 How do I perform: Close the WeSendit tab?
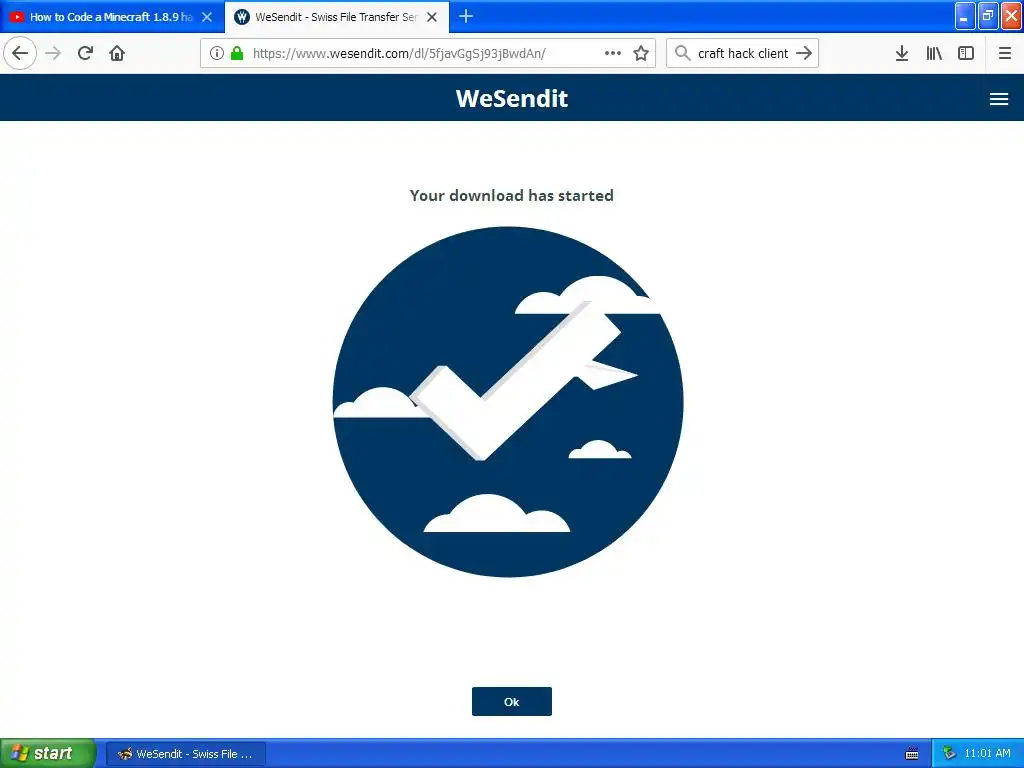pos(432,17)
